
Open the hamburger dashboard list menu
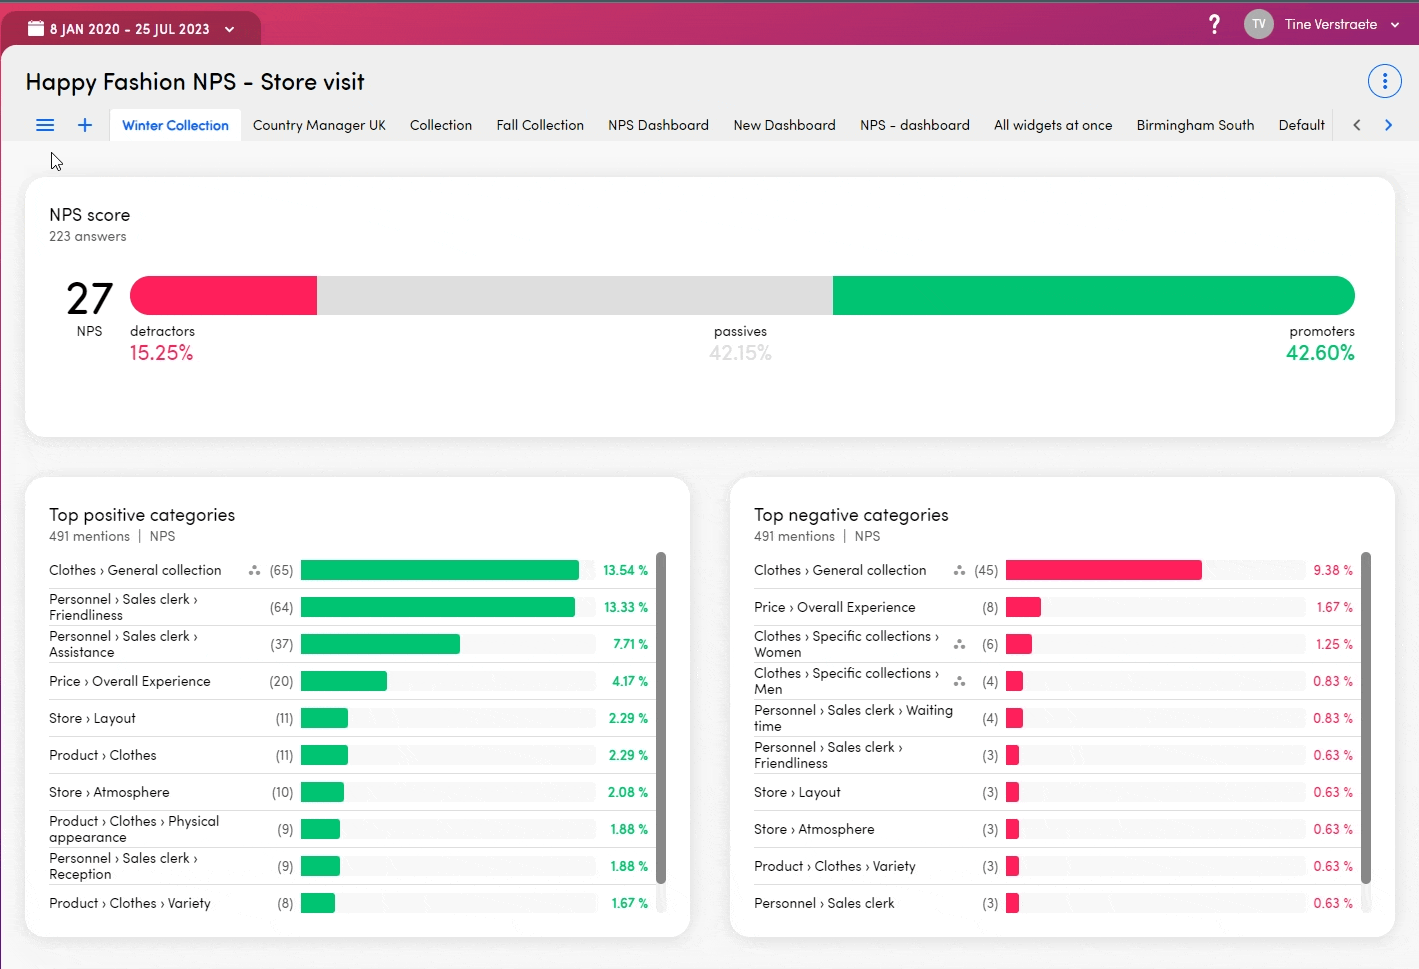[45, 125]
